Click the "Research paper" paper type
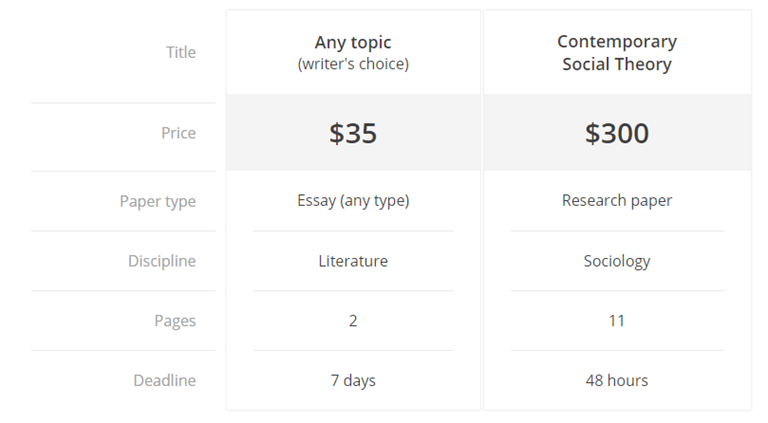The width and height of the screenshot is (768, 423). [617, 201]
